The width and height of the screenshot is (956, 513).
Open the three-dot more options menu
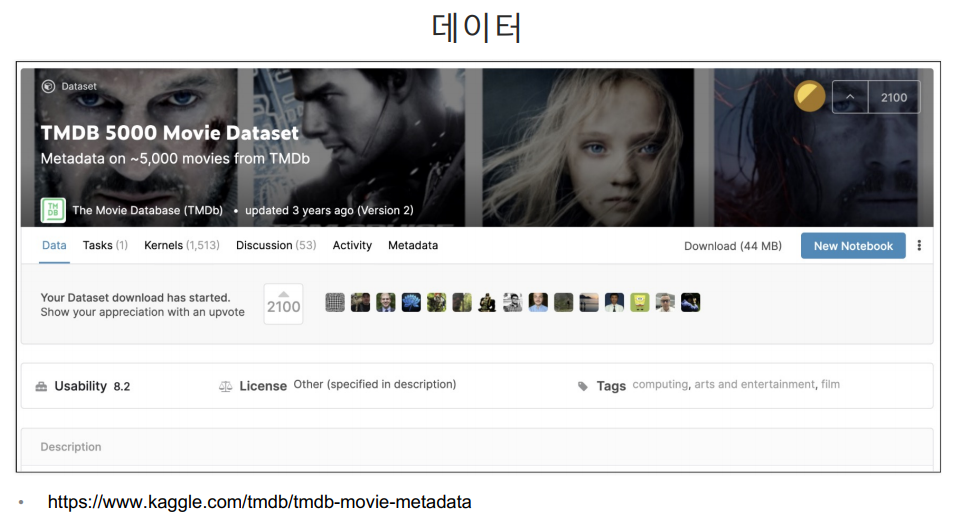[x=919, y=245]
